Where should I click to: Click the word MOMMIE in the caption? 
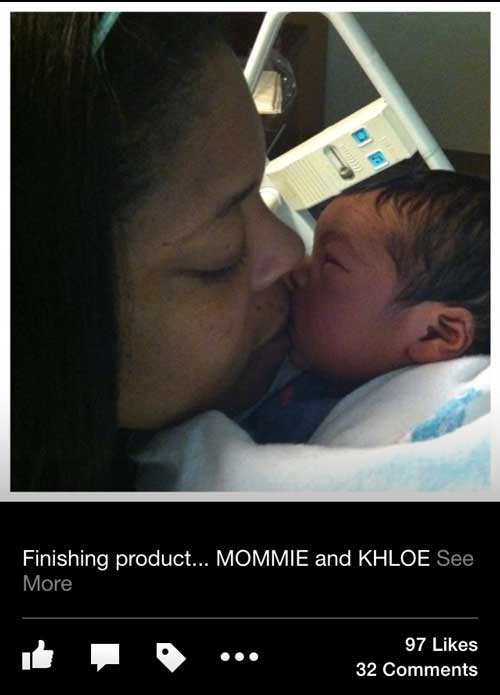click(x=262, y=558)
